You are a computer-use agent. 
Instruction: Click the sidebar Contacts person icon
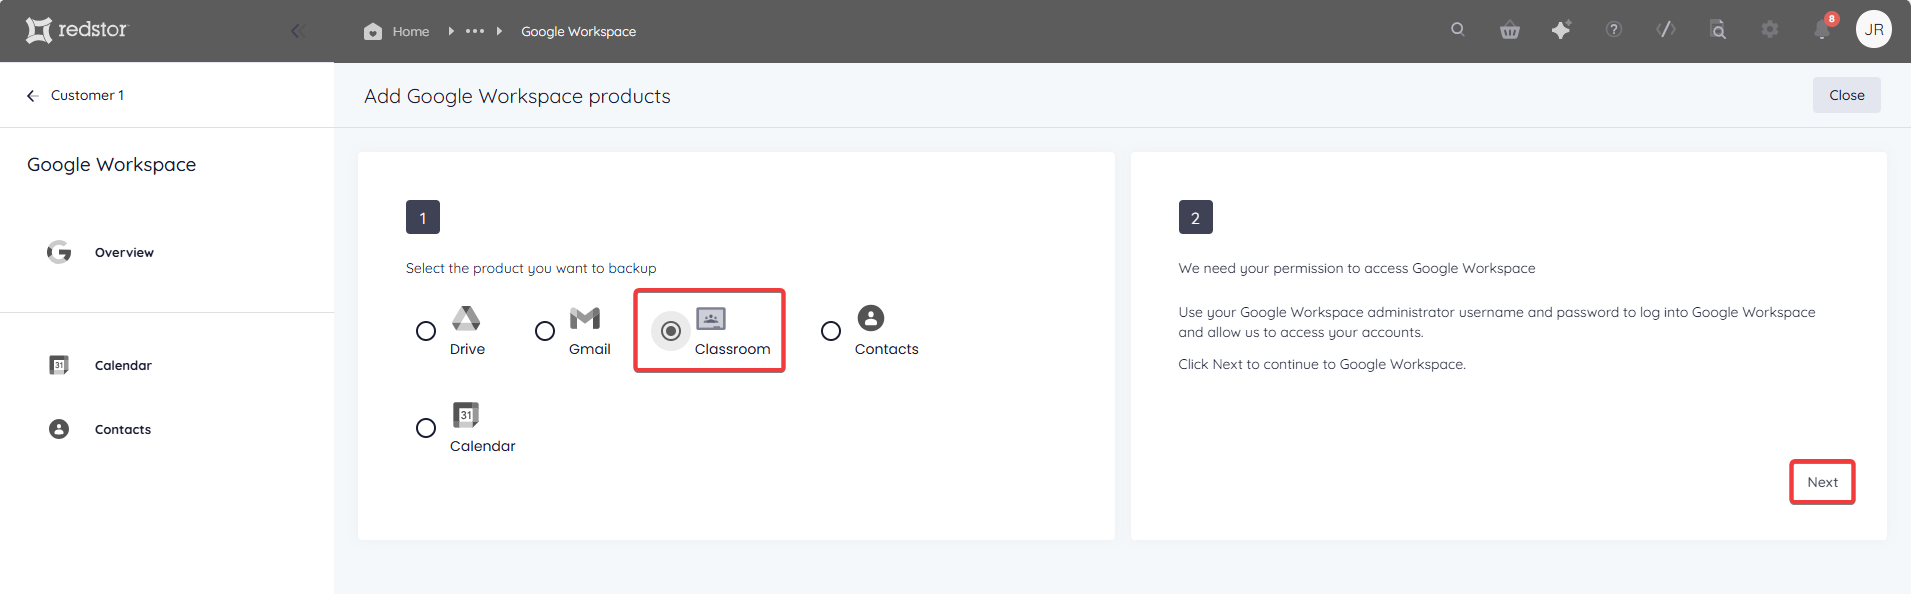click(59, 429)
